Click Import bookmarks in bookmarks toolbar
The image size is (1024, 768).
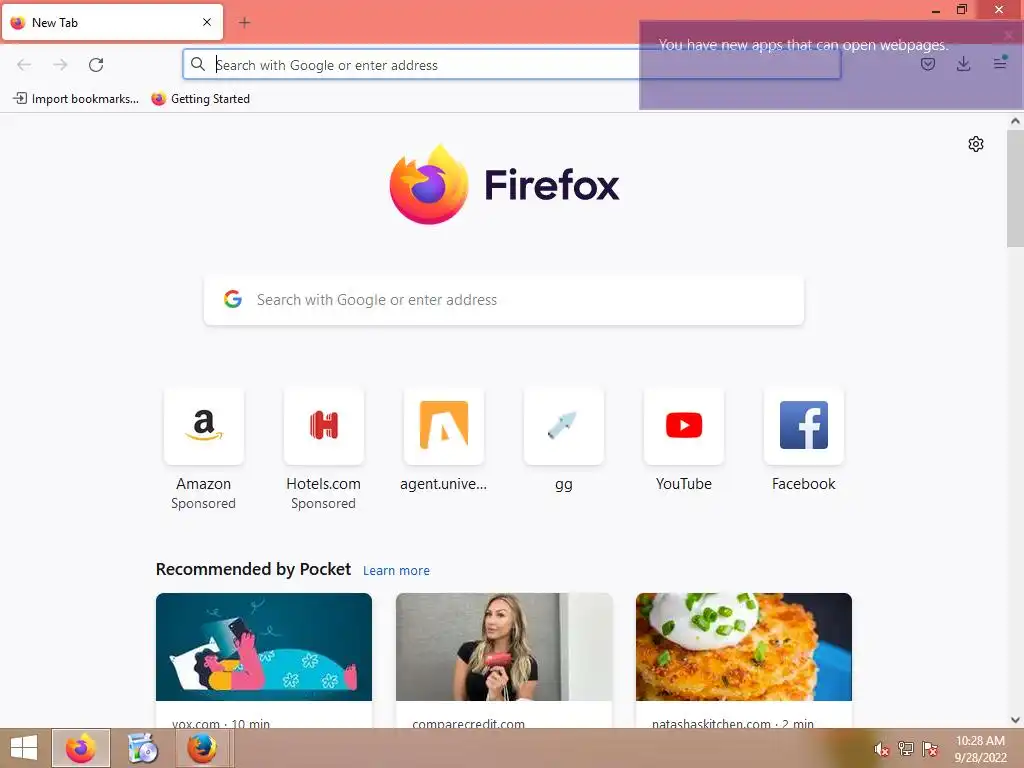tap(76, 99)
